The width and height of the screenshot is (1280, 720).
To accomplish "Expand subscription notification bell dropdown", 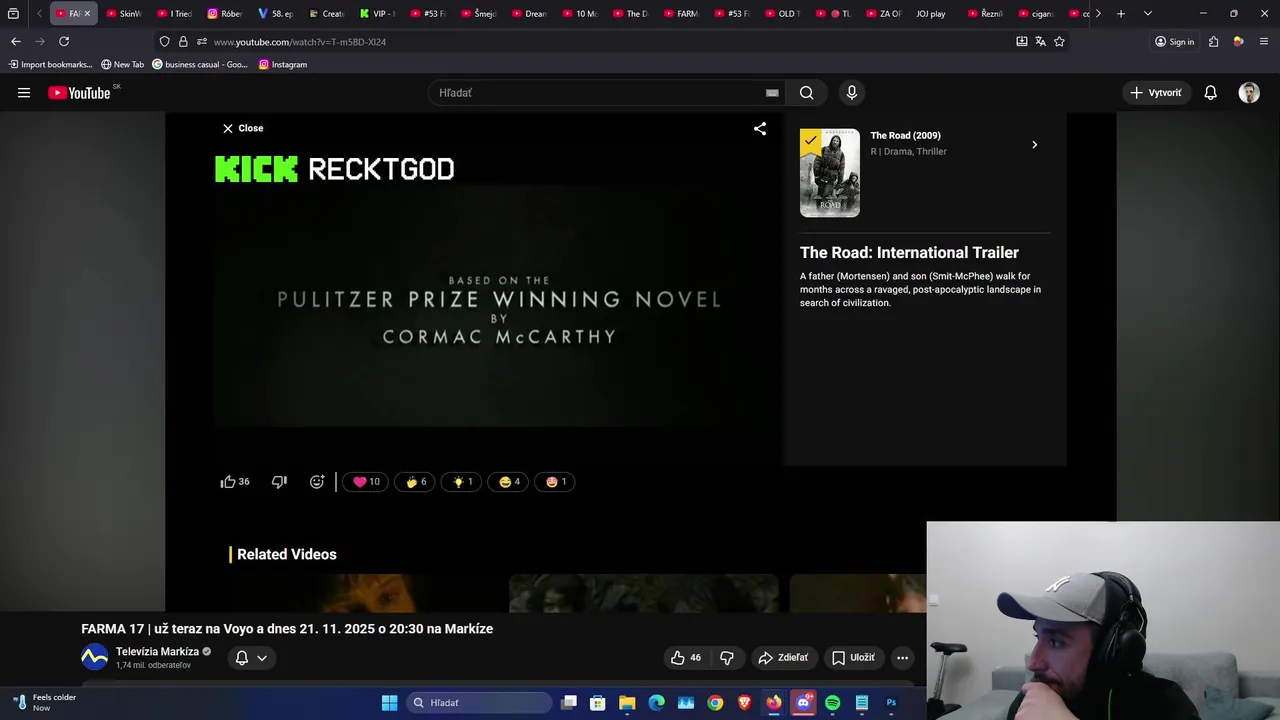I will [251, 658].
